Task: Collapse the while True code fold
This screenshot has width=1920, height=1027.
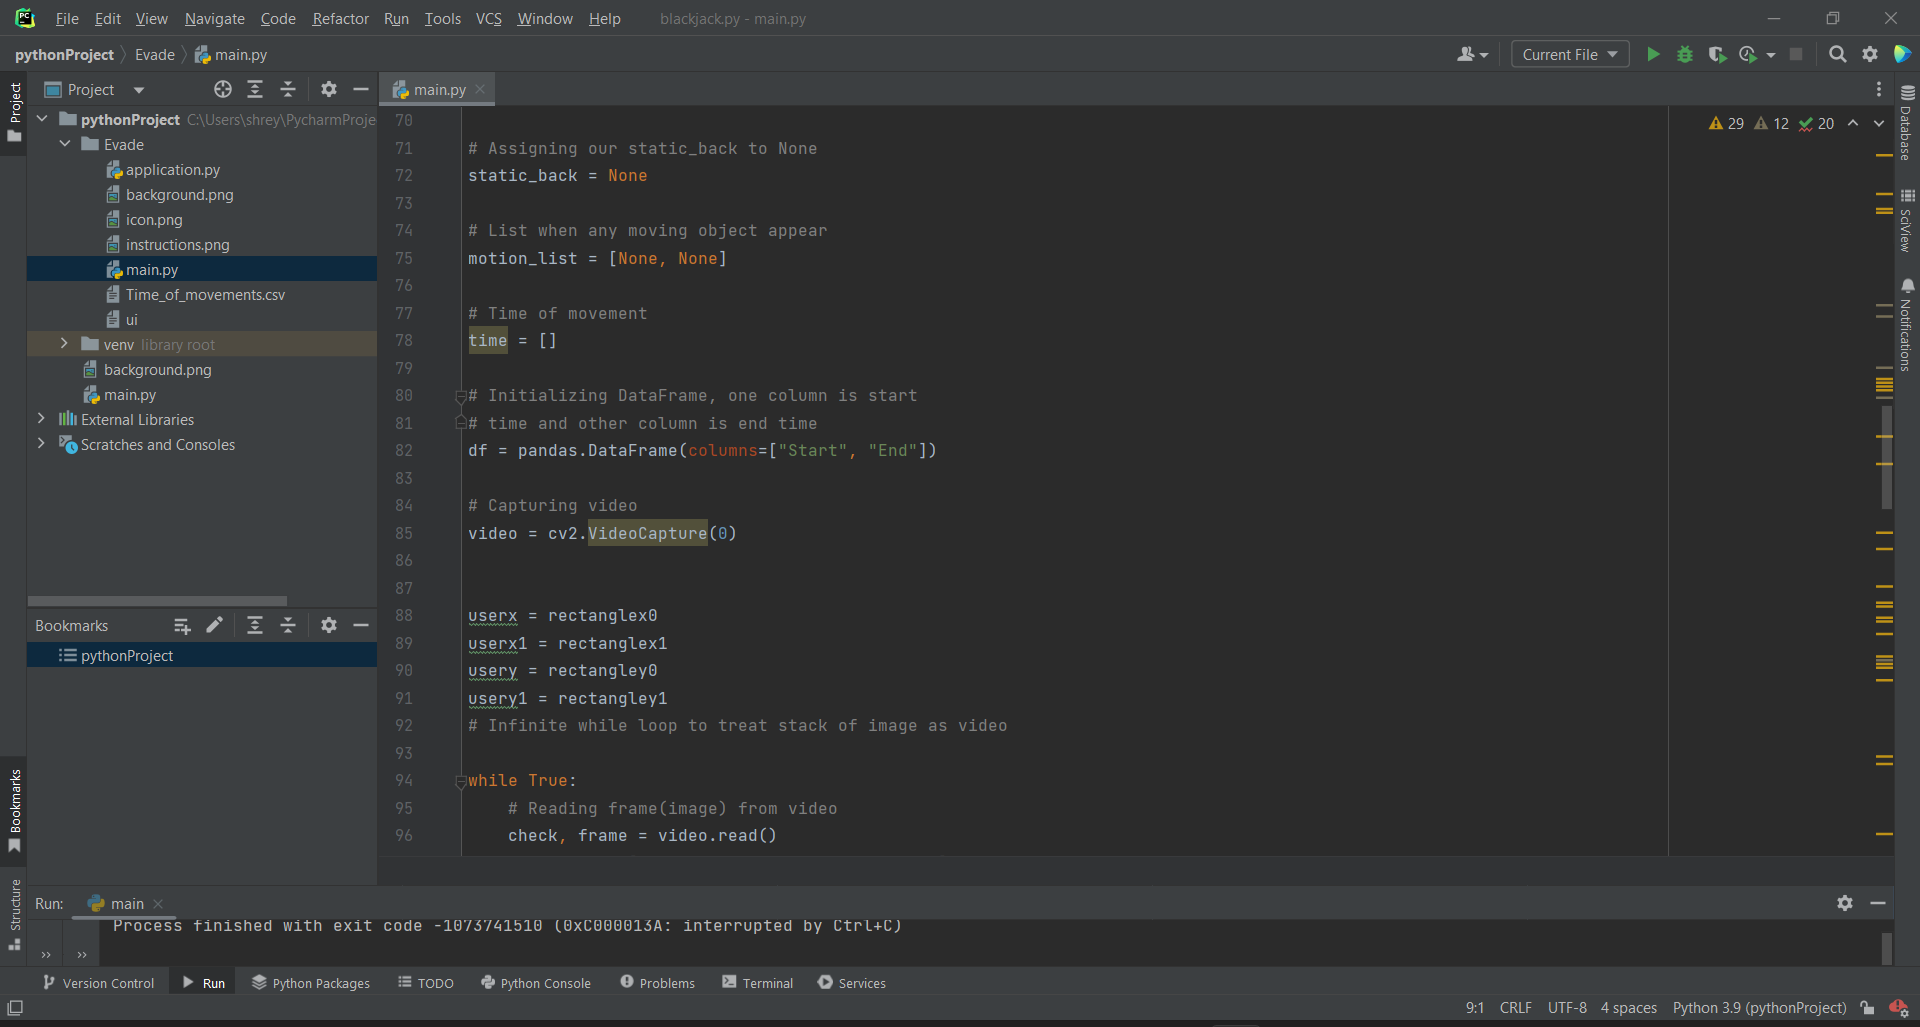Action: click(461, 781)
